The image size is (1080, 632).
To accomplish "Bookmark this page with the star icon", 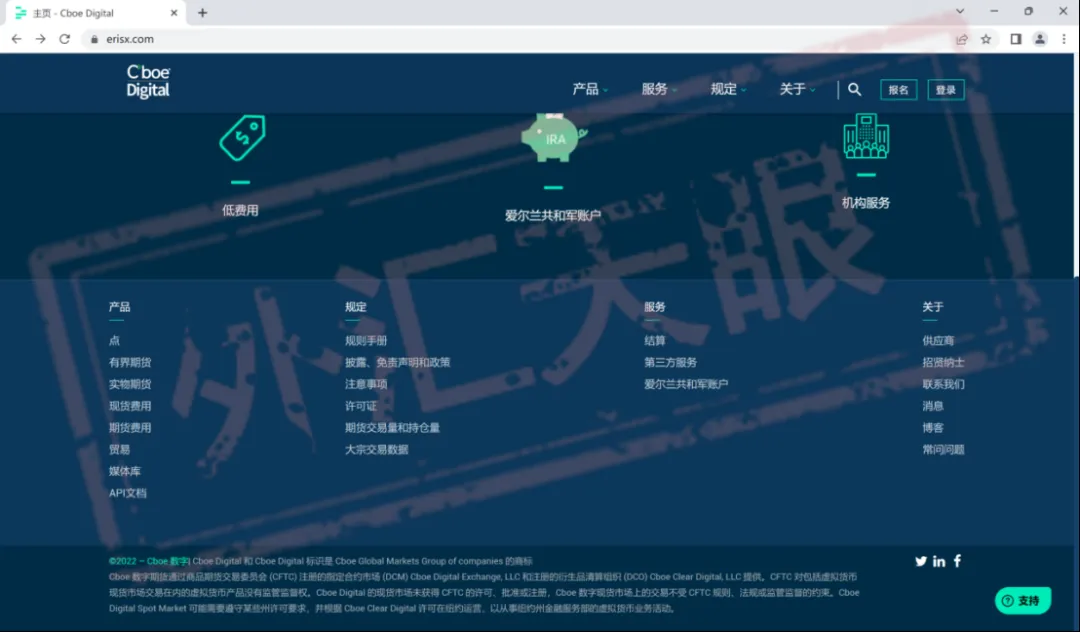I will coord(986,39).
